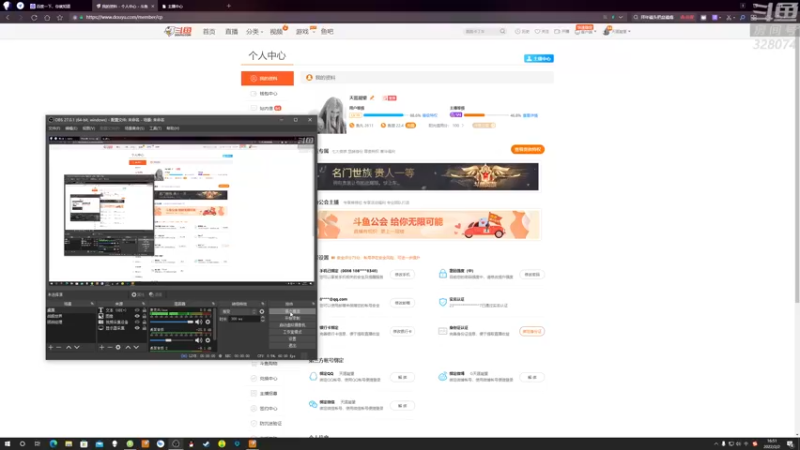The image size is (800, 450).
Task: Toggle visibility of Video Capture Device source
Action: [x=137, y=322]
